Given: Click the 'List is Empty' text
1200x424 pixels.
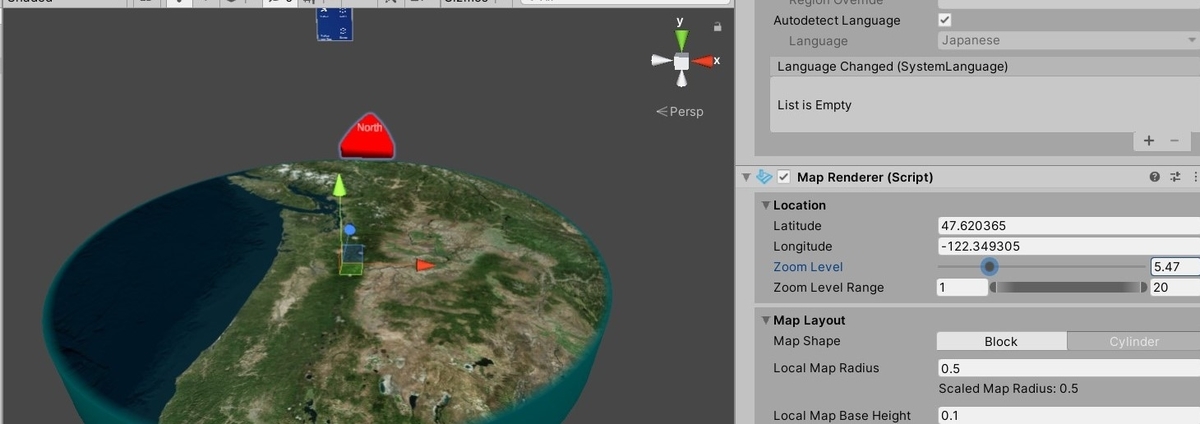Looking at the screenshot, I should pos(814,105).
